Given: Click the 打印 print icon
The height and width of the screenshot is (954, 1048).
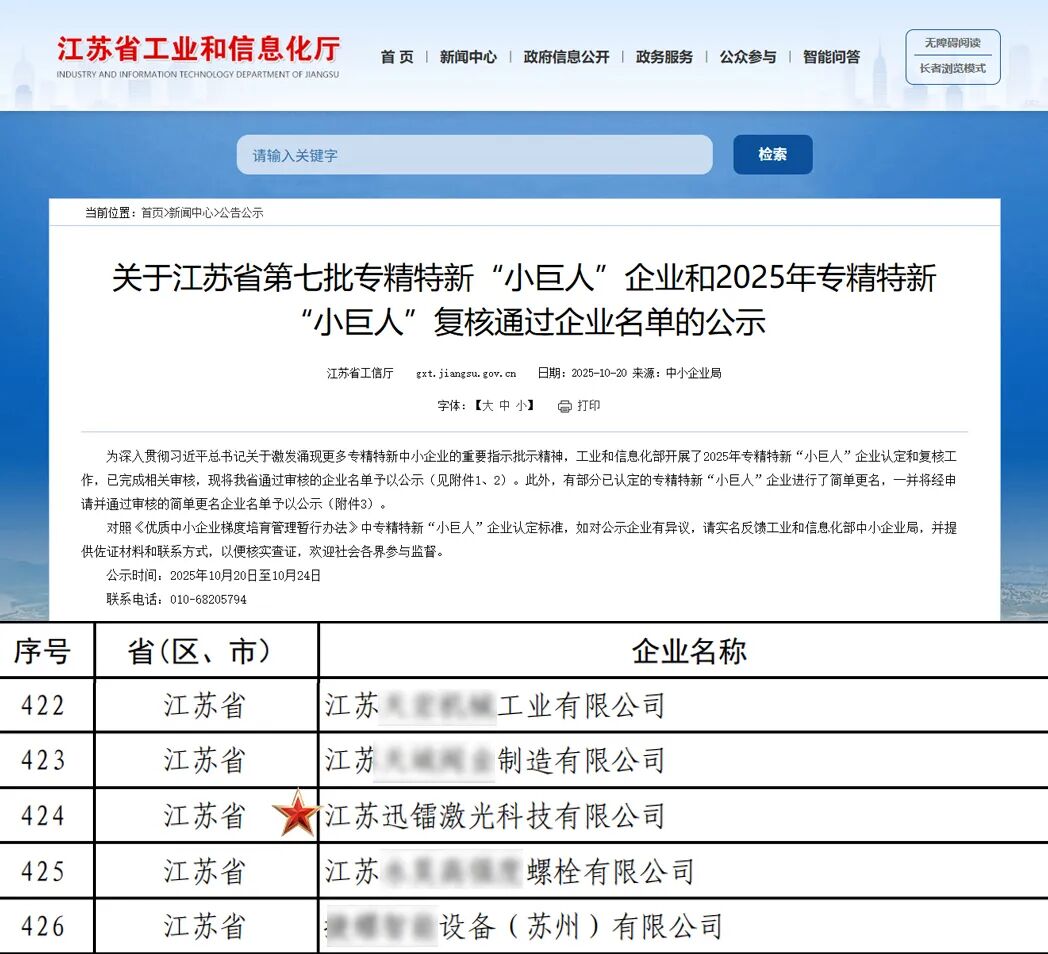Looking at the screenshot, I should [563, 406].
